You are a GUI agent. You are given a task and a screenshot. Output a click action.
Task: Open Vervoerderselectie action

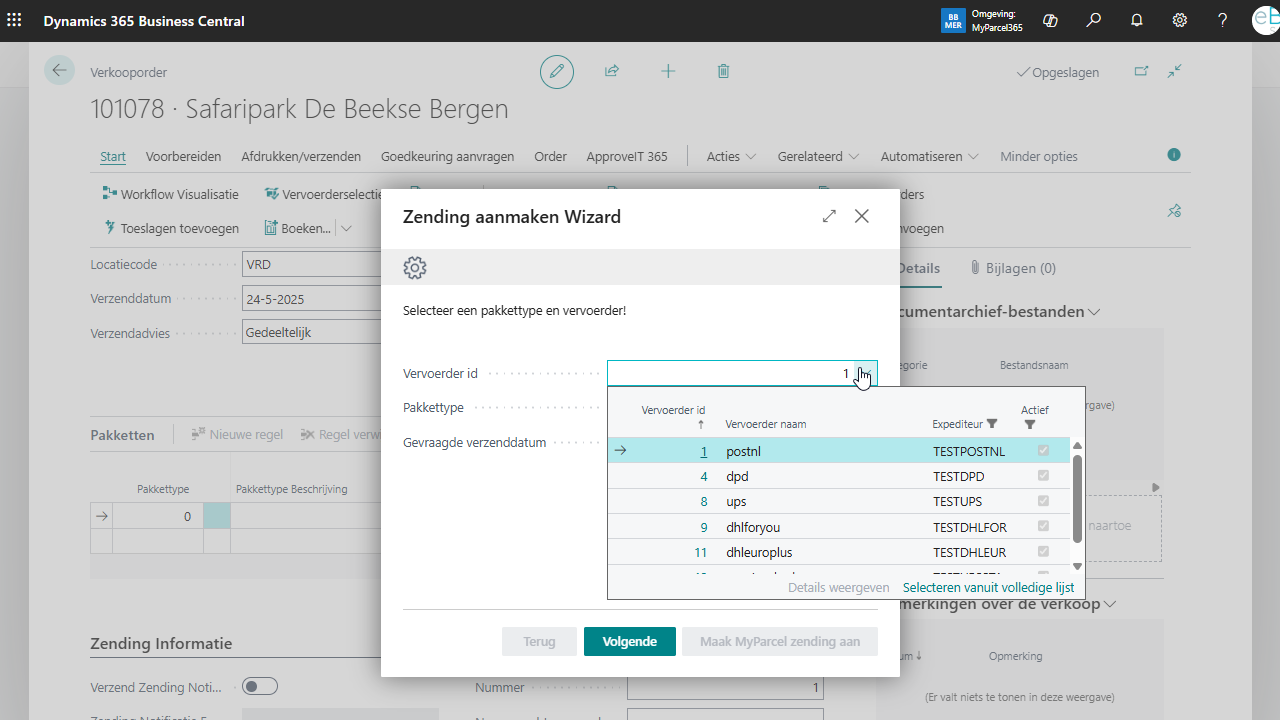coord(324,194)
